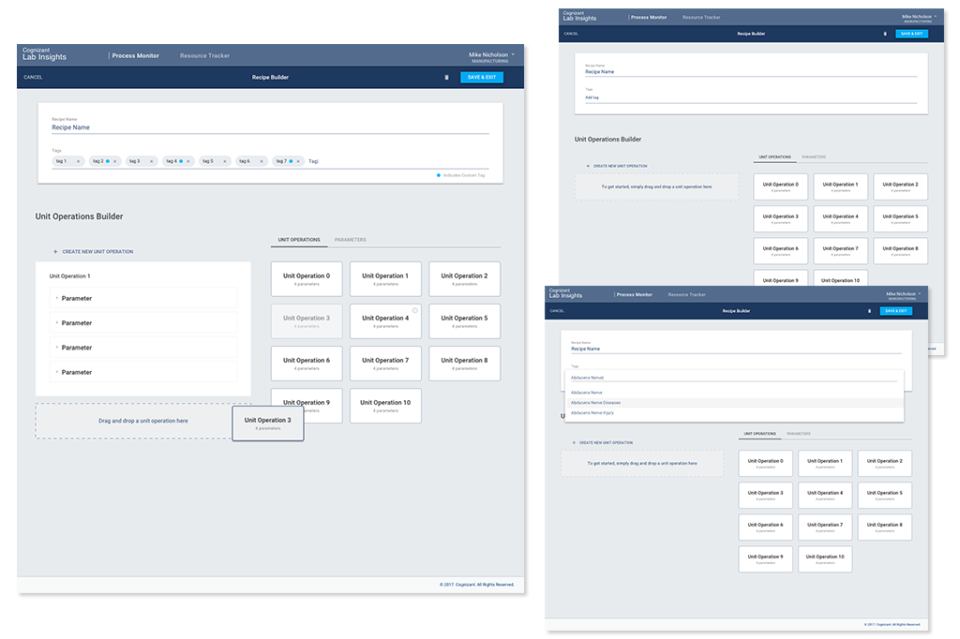
Task: Select Unit Operation 0 card in tag chips window
Action: [x=306, y=279]
